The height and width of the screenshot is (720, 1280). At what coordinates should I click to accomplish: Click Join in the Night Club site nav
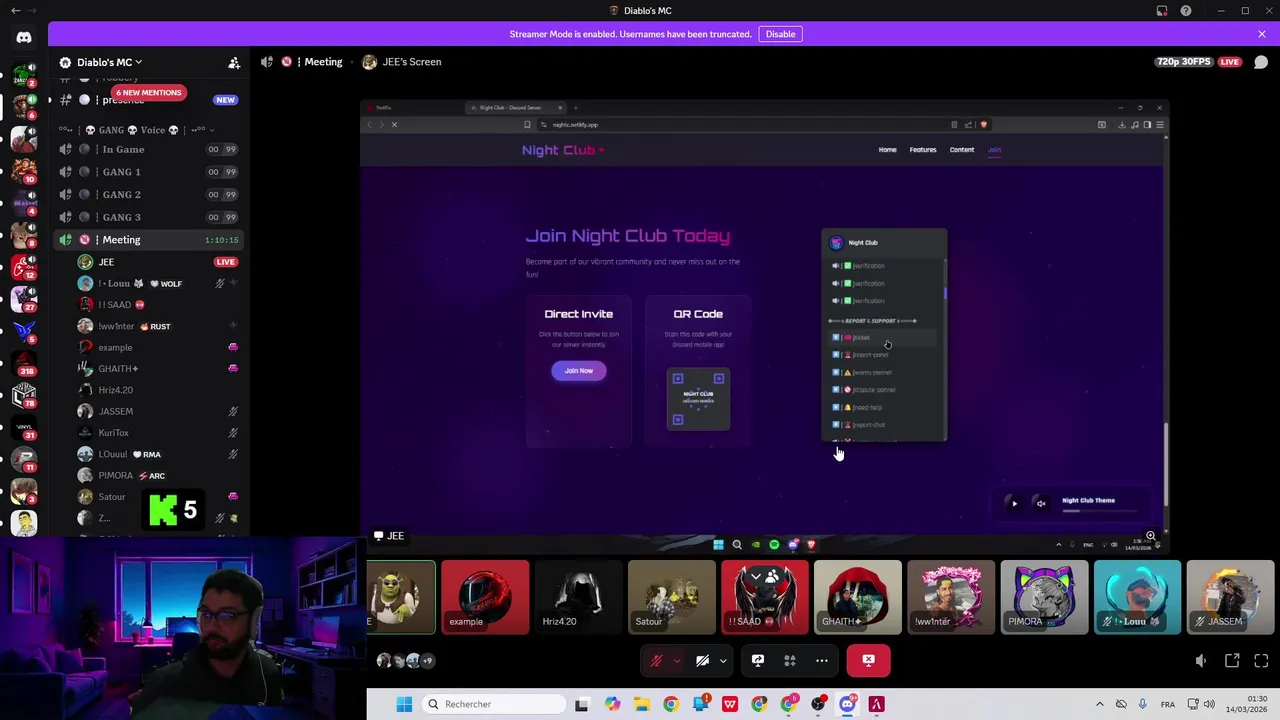tap(994, 150)
